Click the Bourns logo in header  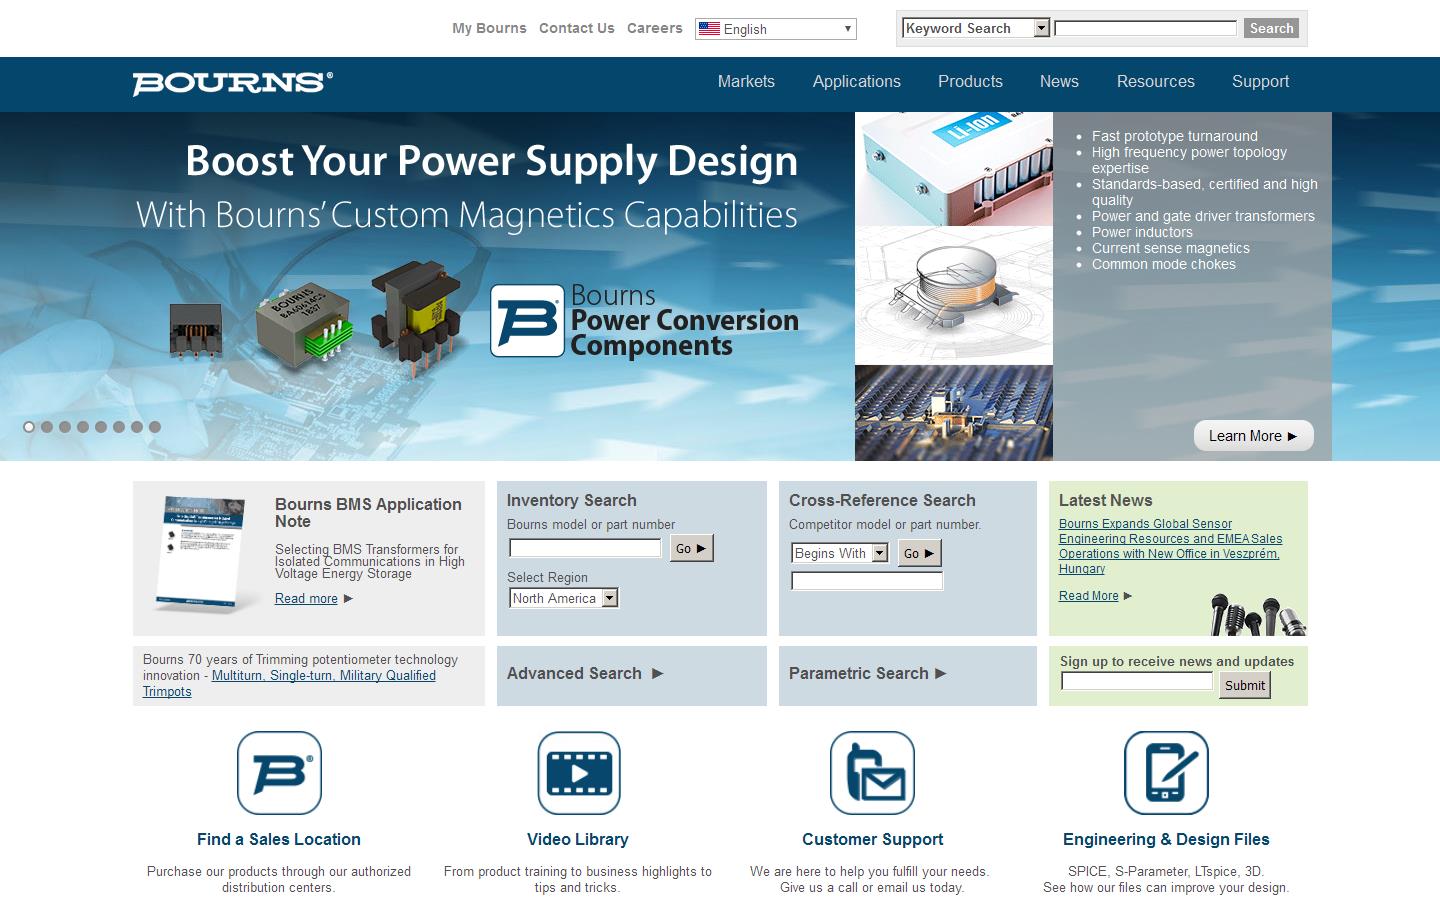pos(232,83)
